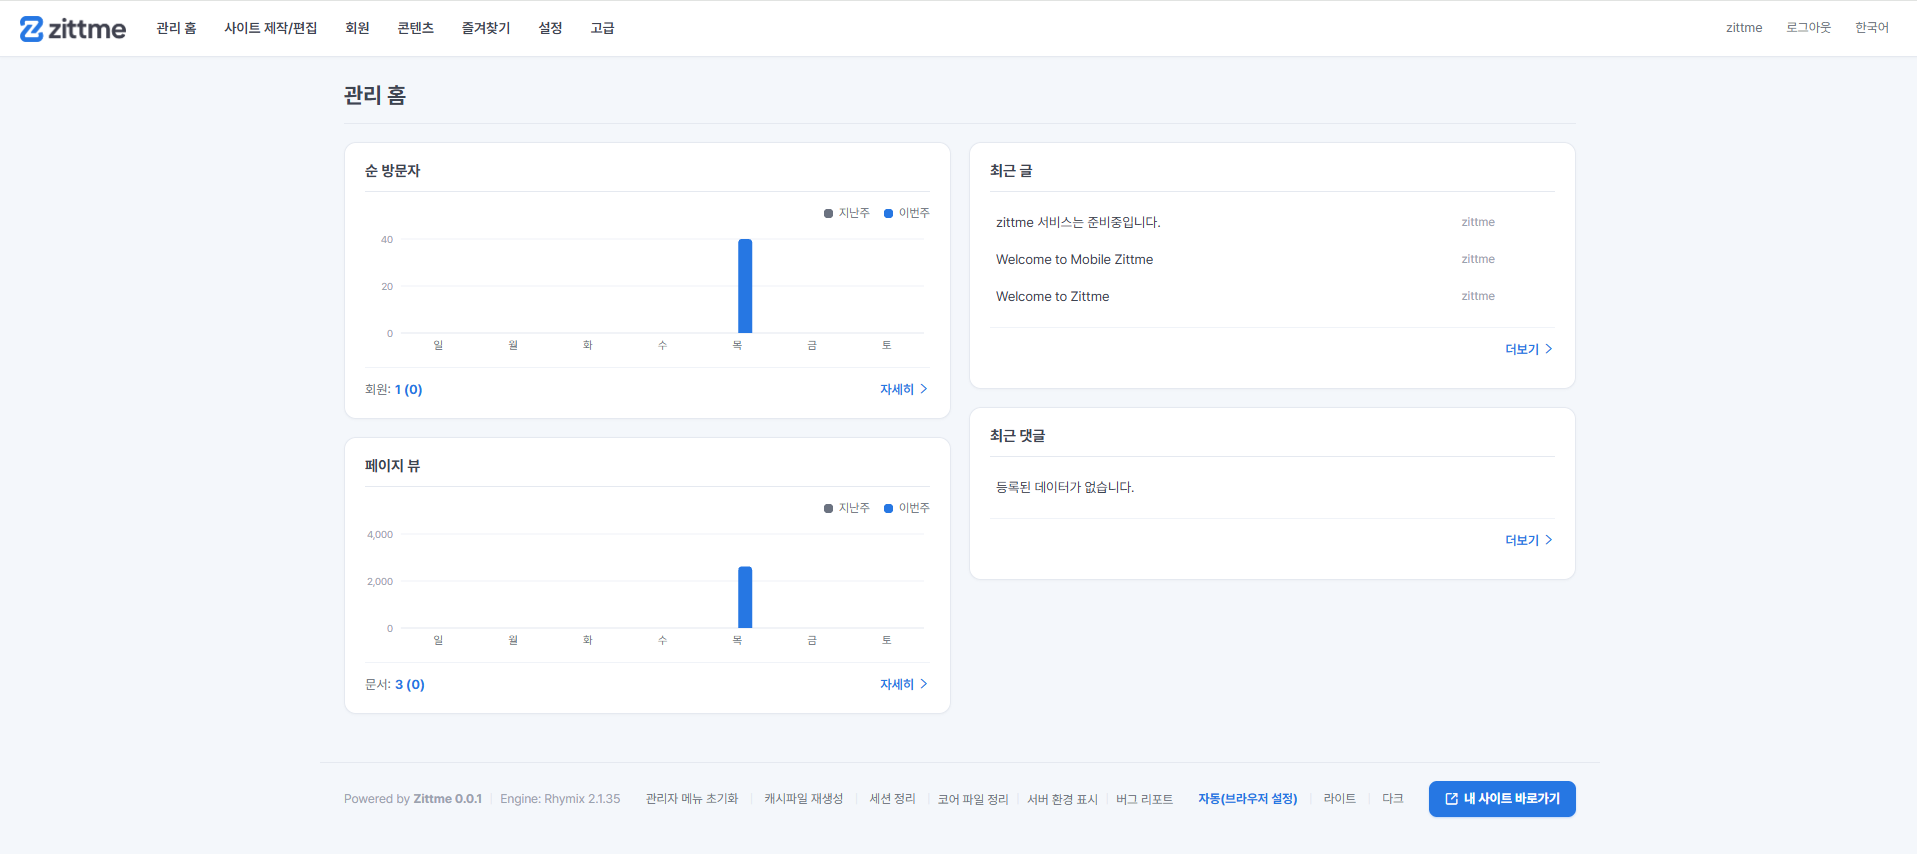Expand 더보기 in 최근 글 panel

[x=1529, y=349]
